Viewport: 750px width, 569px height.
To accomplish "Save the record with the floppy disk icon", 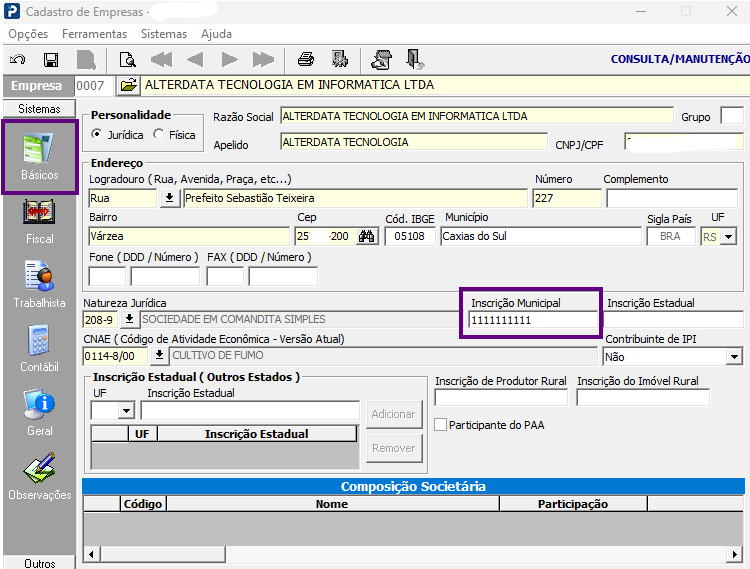I will click(51, 60).
